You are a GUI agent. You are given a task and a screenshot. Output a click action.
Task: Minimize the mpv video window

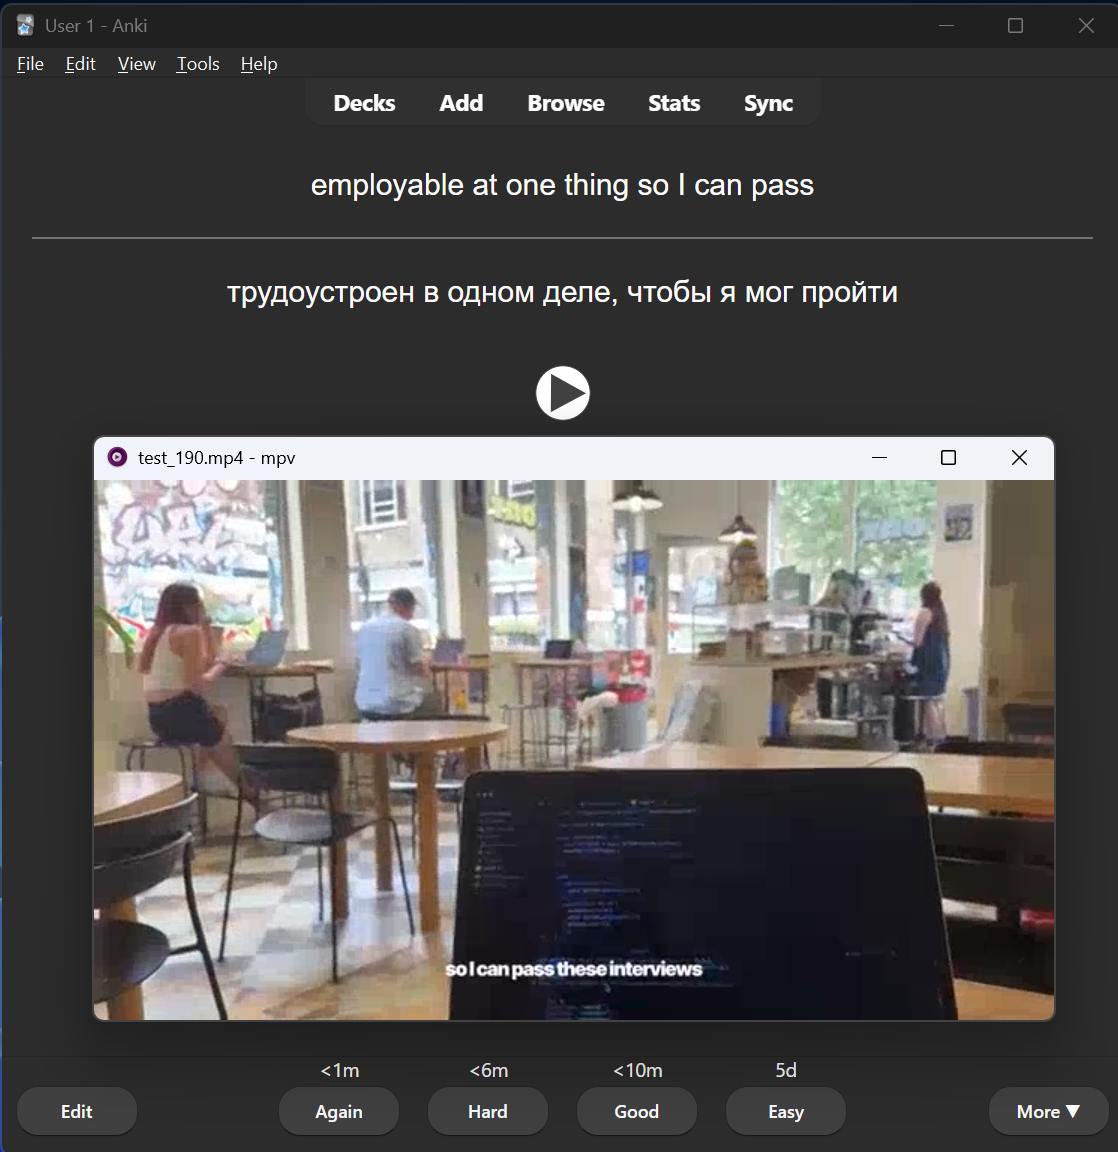(879, 458)
